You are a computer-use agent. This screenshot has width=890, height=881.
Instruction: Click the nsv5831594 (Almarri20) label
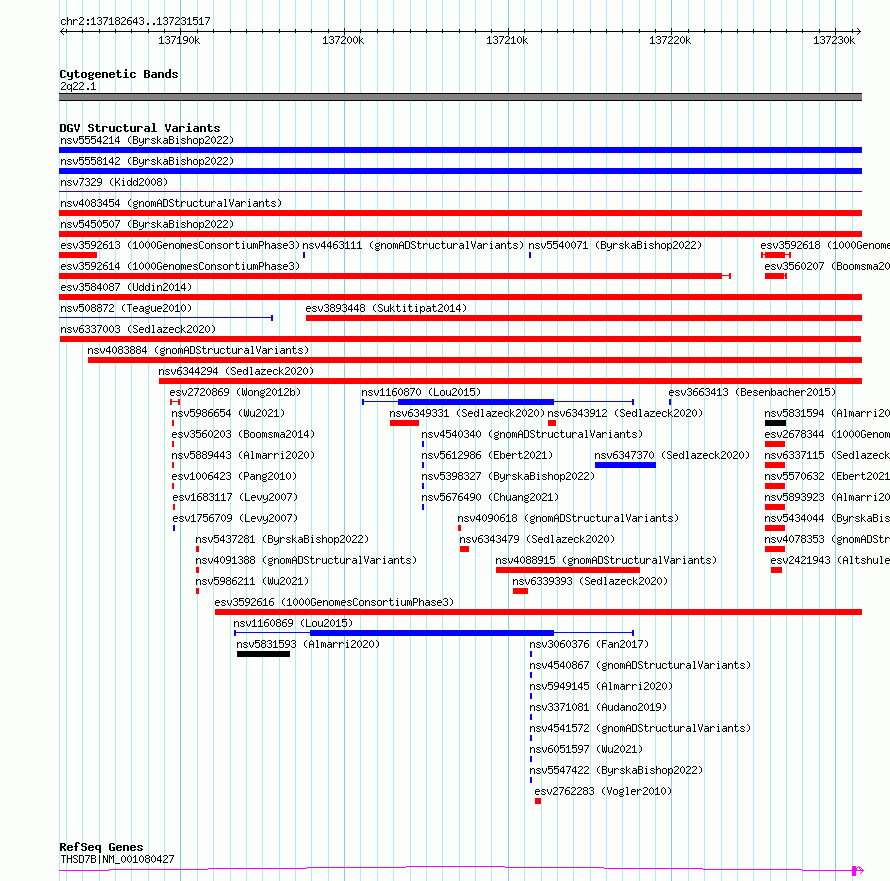tap(827, 413)
